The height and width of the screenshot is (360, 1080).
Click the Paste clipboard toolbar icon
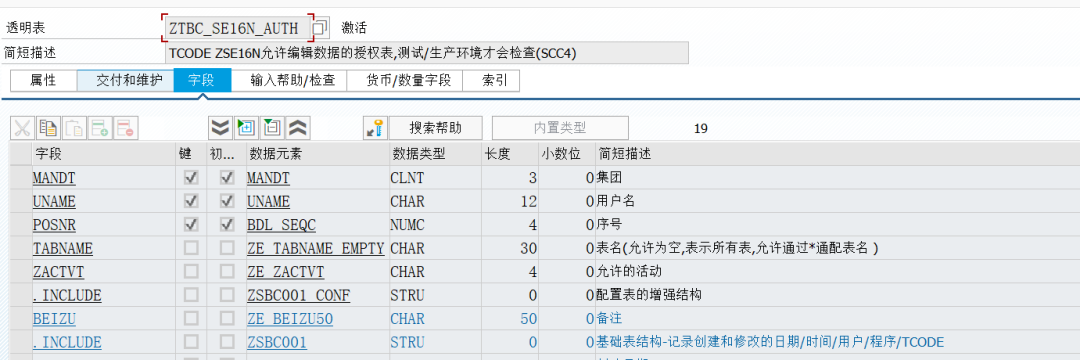point(74,128)
